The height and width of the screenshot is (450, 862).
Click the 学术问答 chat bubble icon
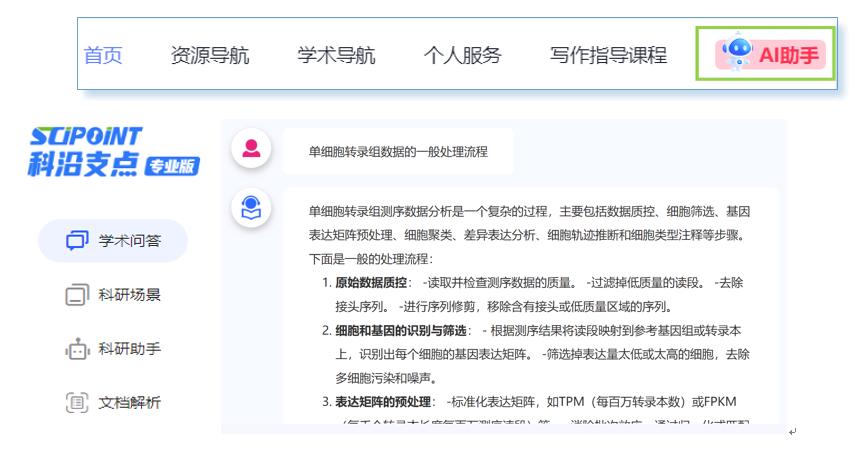click(x=75, y=241)
